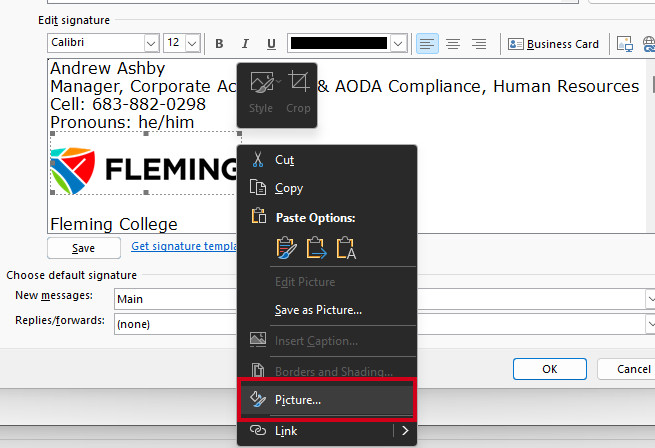
Task: Open the Replies/forwards signature dropdown
Action: 650,324
